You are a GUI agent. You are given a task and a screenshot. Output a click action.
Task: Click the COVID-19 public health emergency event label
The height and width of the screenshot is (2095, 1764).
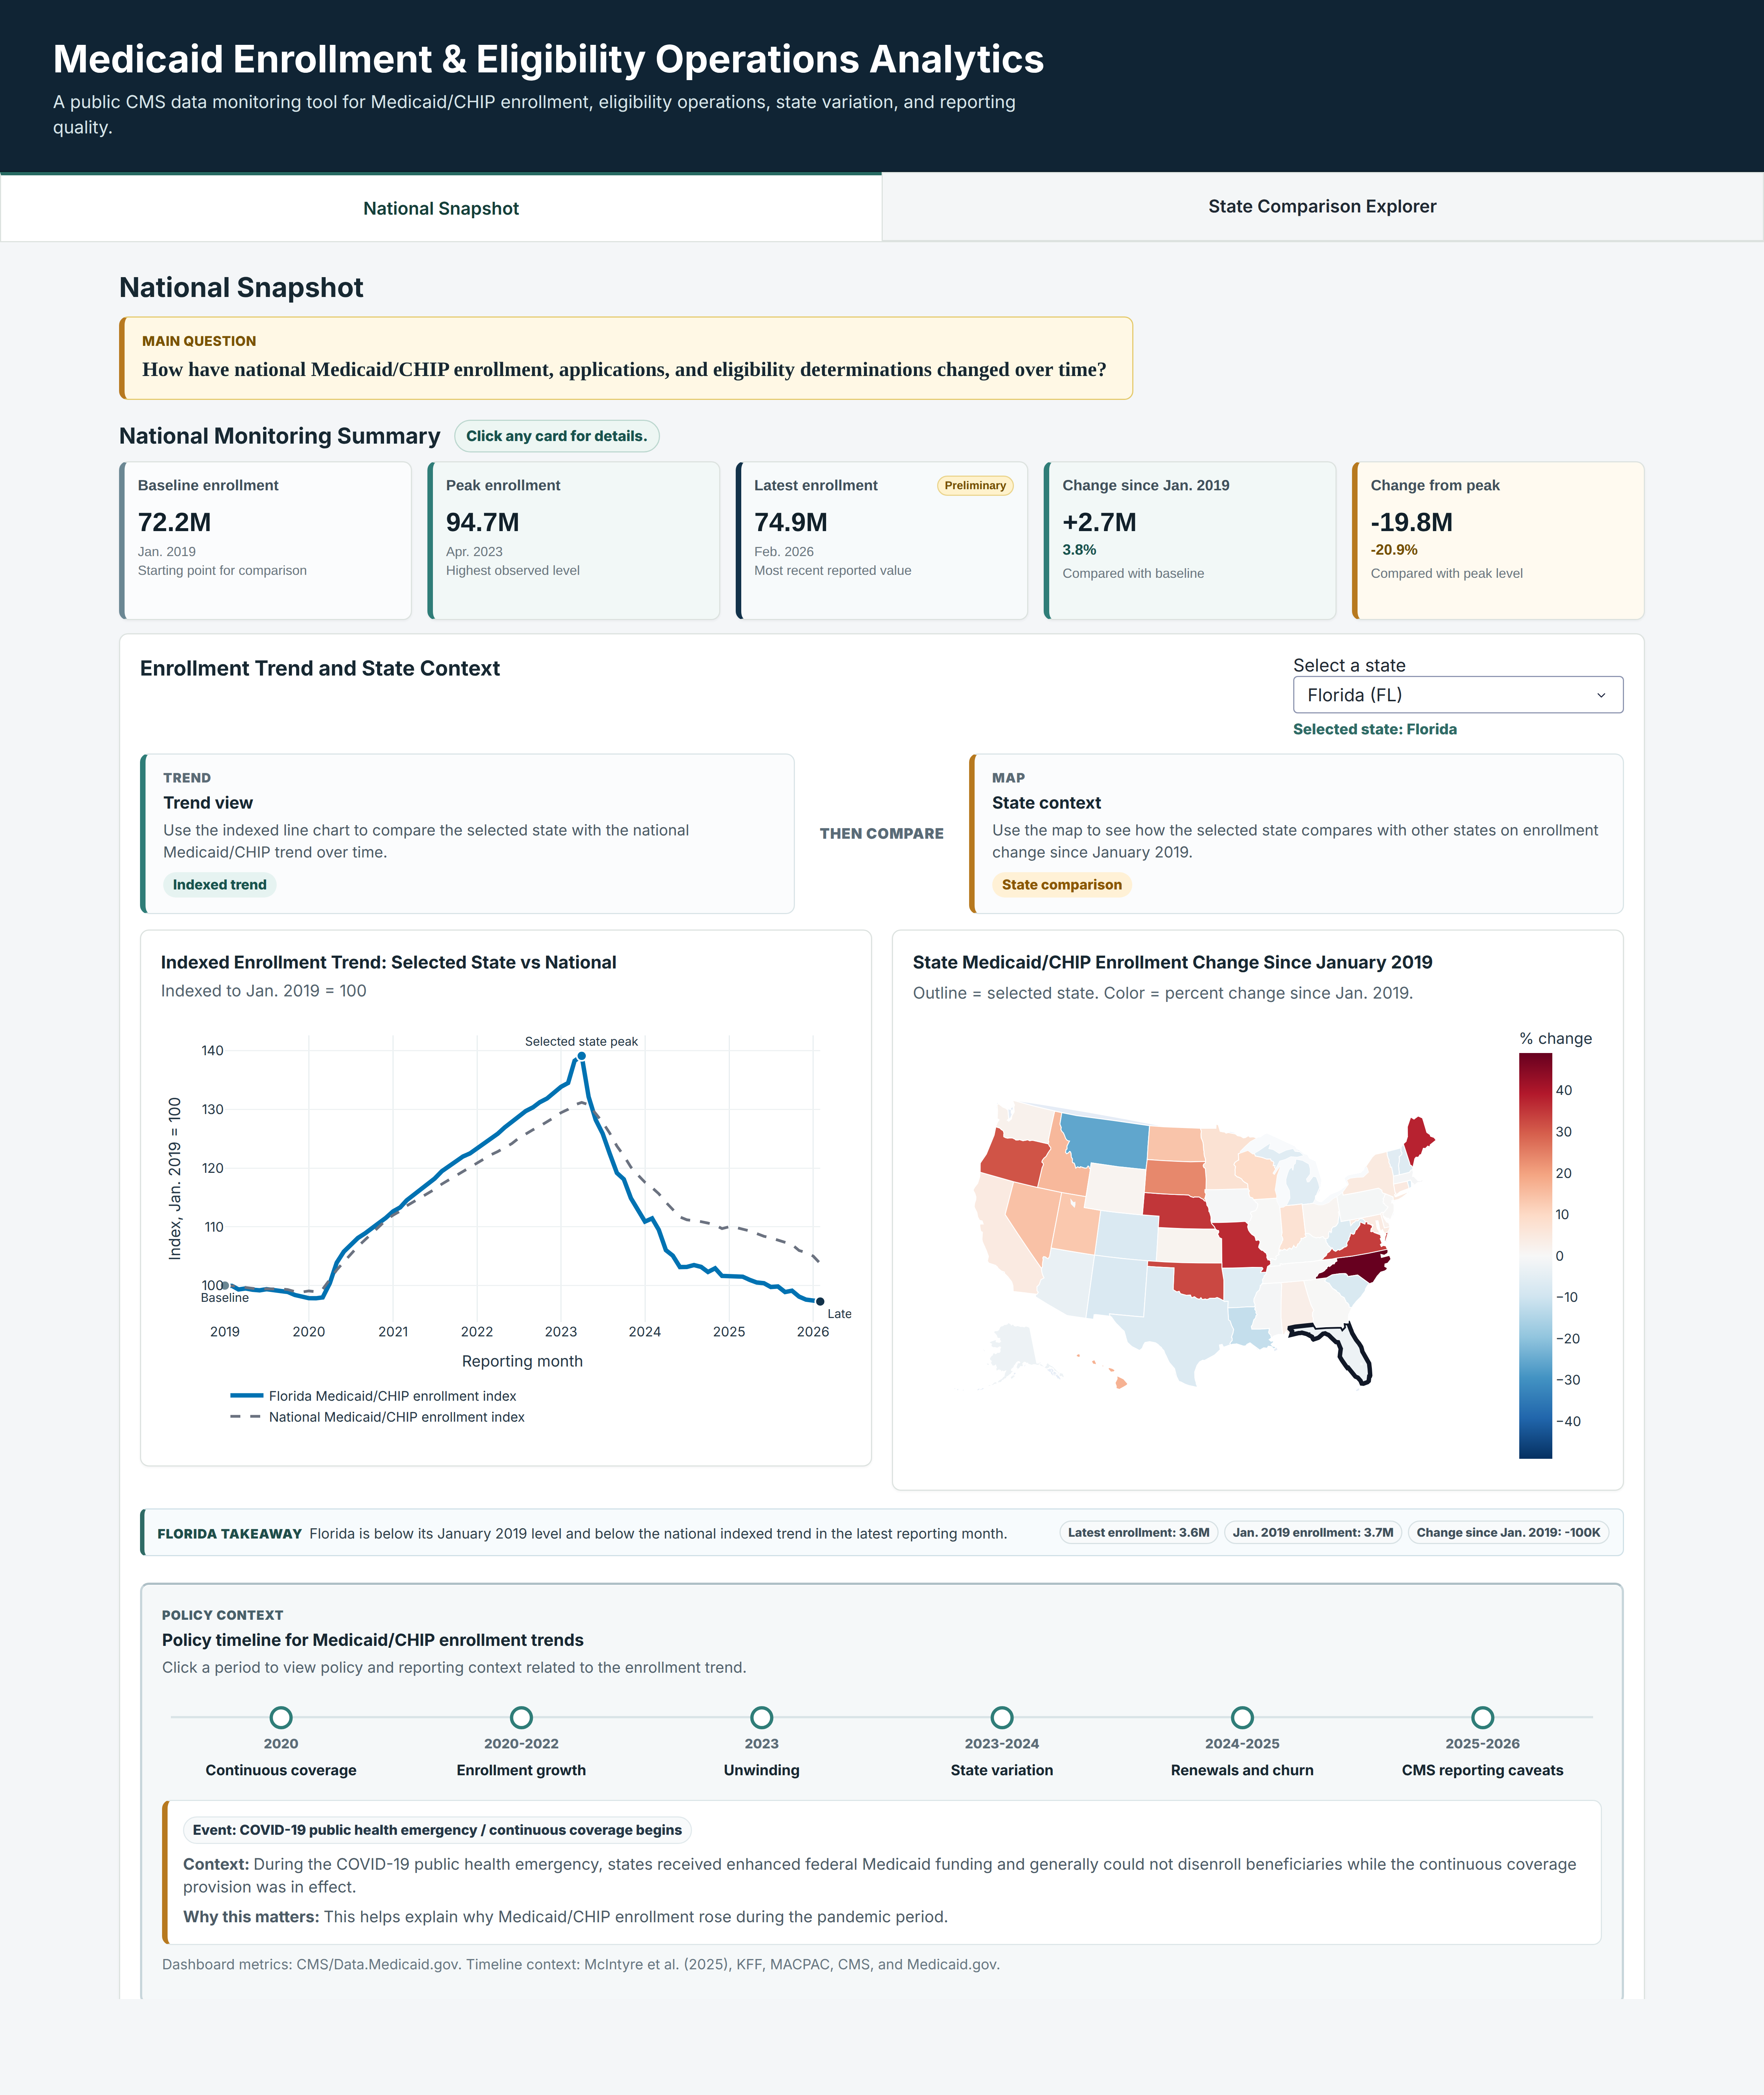(x=437, y=1830)
